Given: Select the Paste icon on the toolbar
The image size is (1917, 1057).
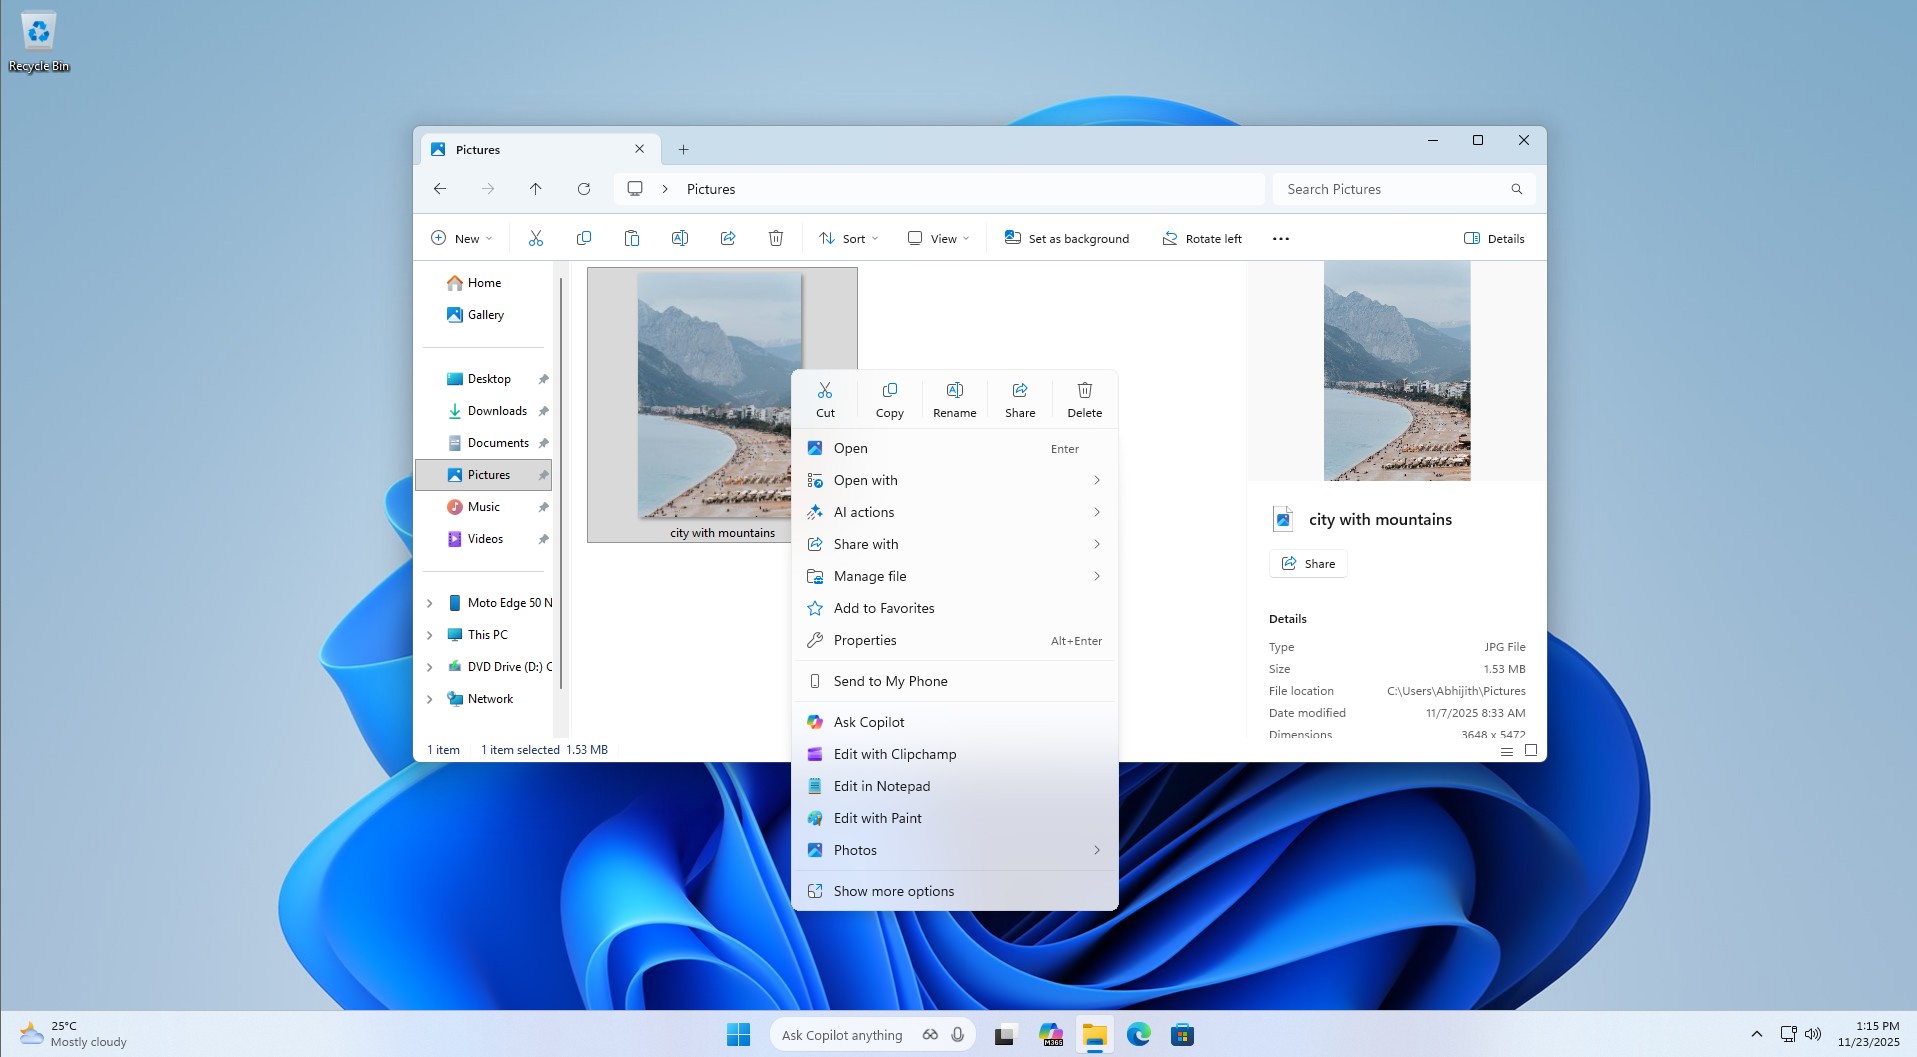Looking at the screenshot, I should click(x=631, y=238).
